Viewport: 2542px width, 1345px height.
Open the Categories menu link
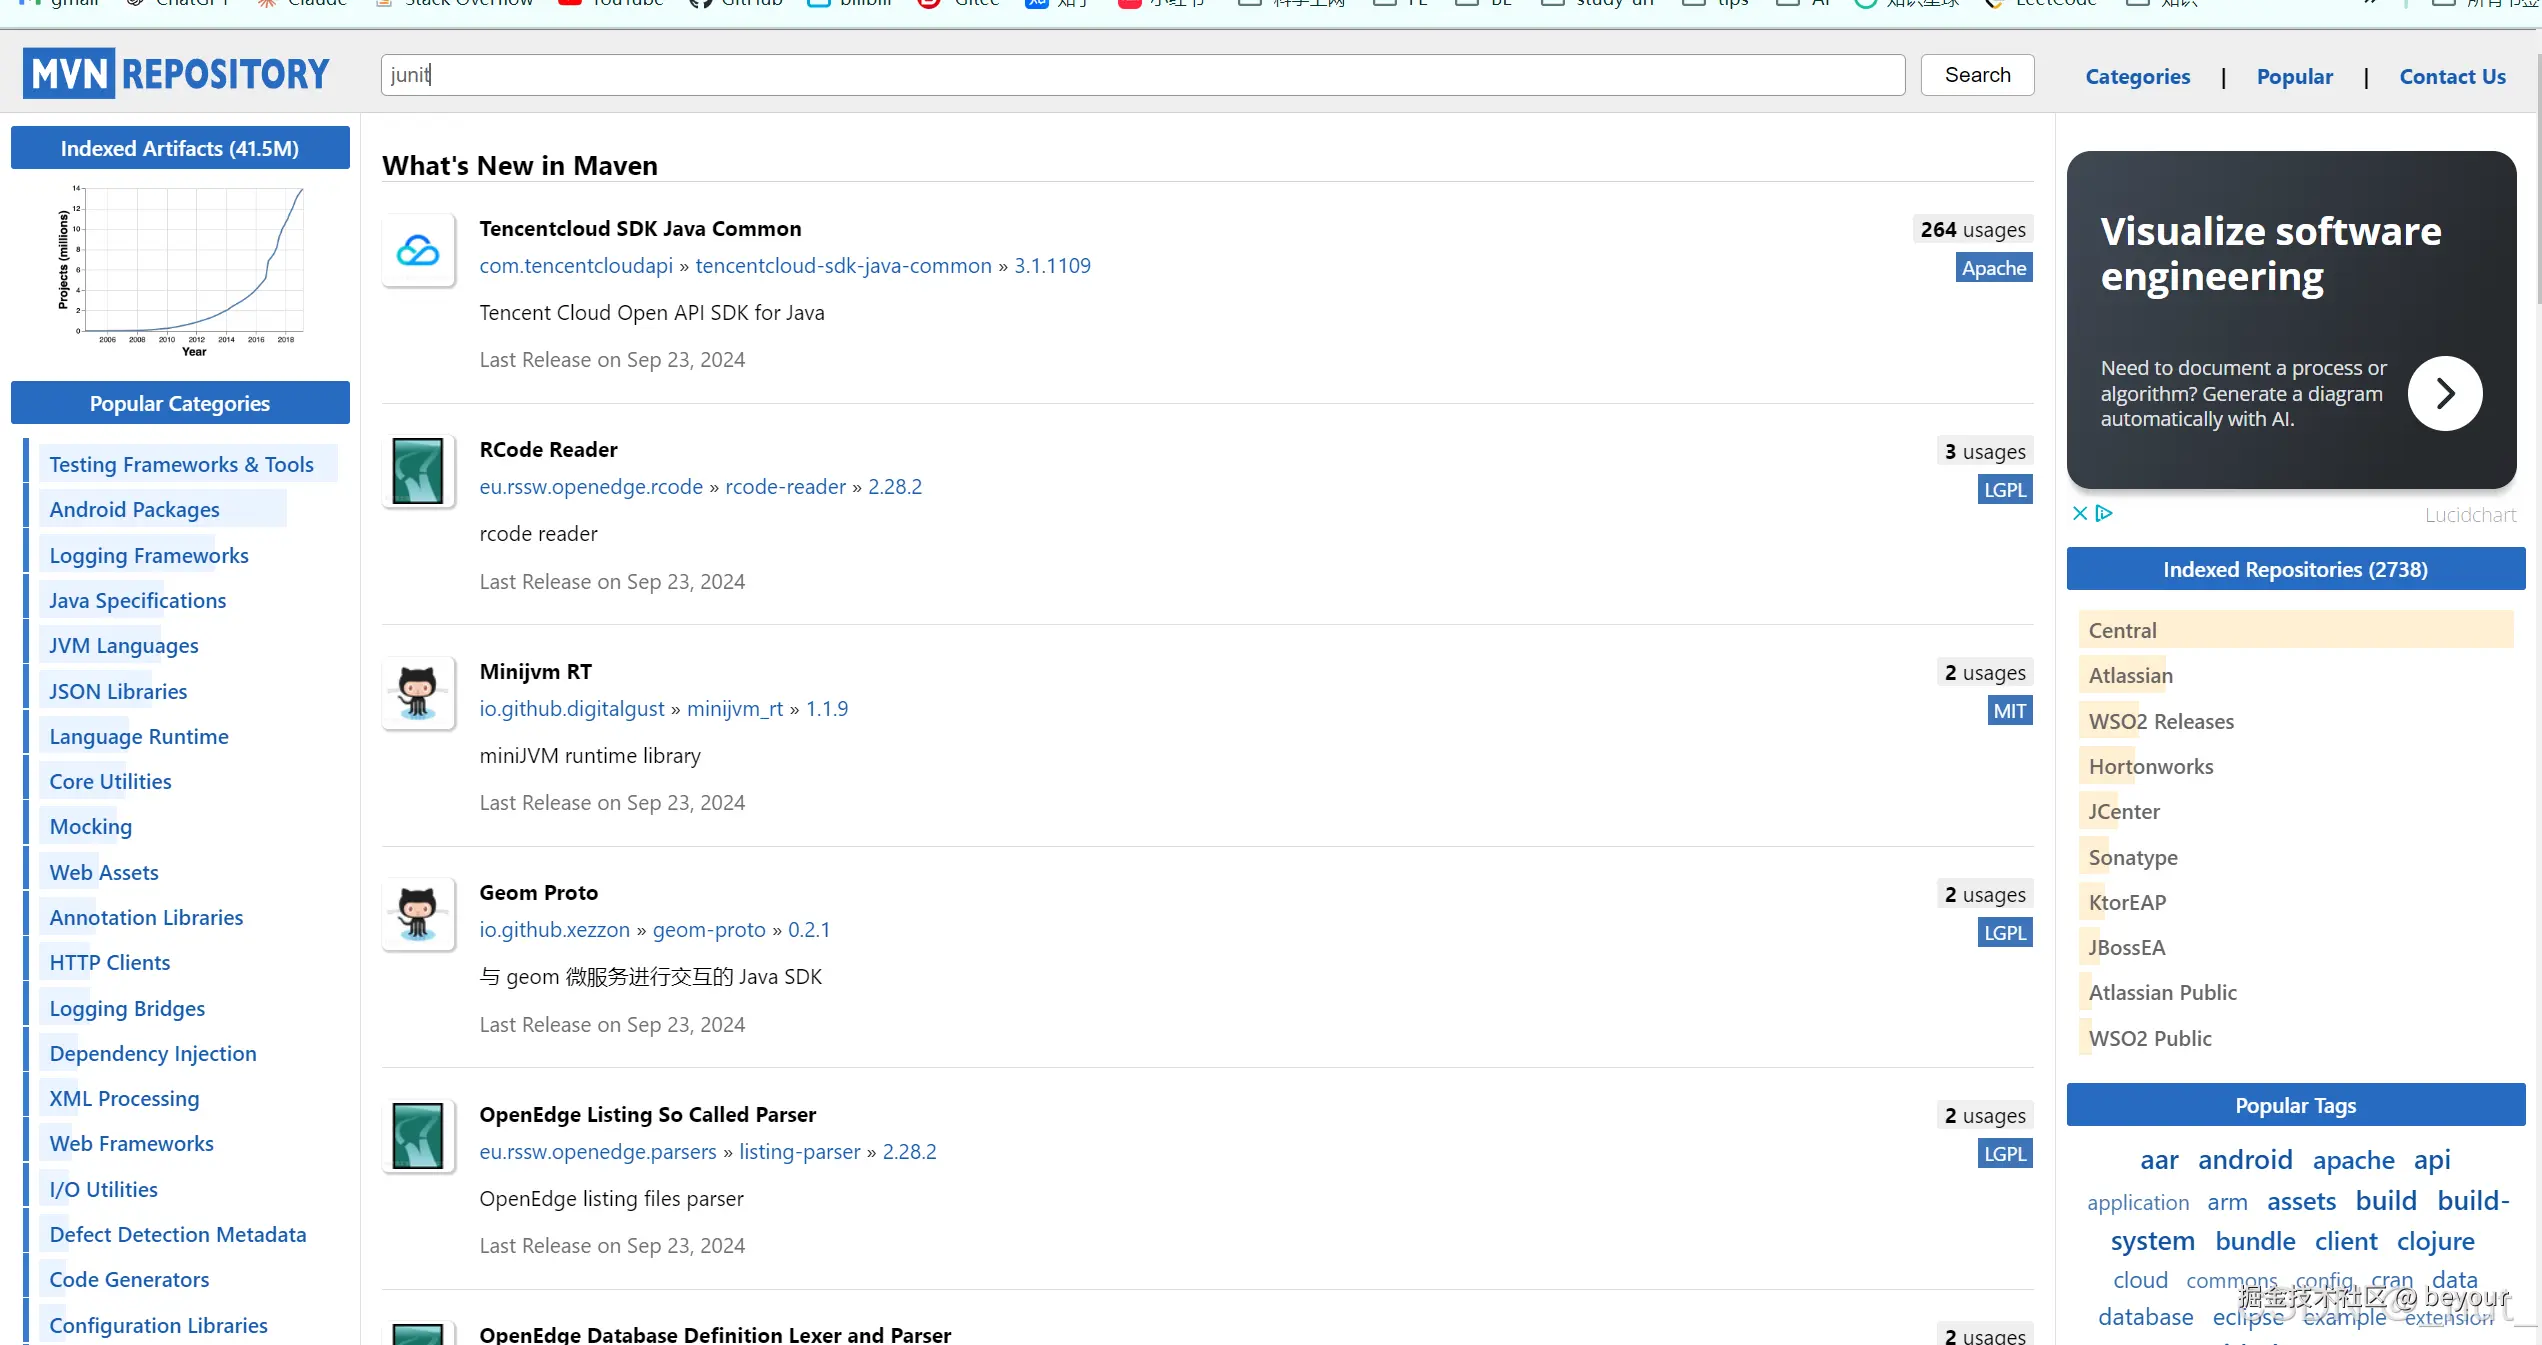[x=2137, y=77]
